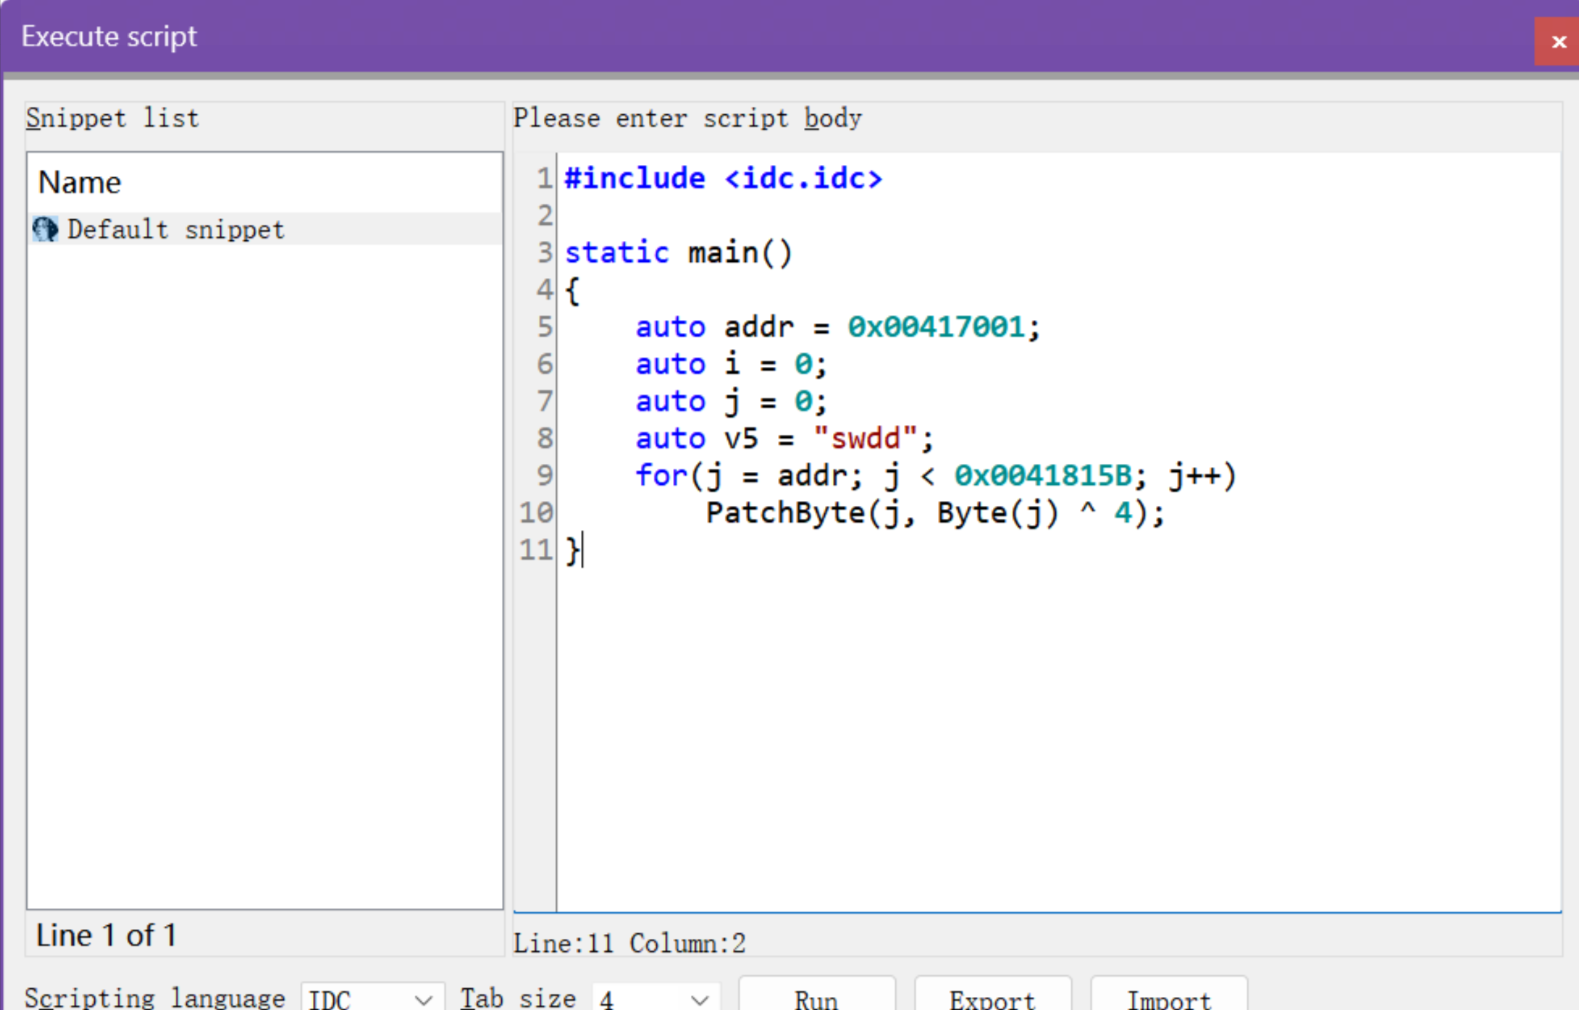Click the opening brace on line 4
The height and width of the screenshot is (1010, 1579).
point(572,290)
